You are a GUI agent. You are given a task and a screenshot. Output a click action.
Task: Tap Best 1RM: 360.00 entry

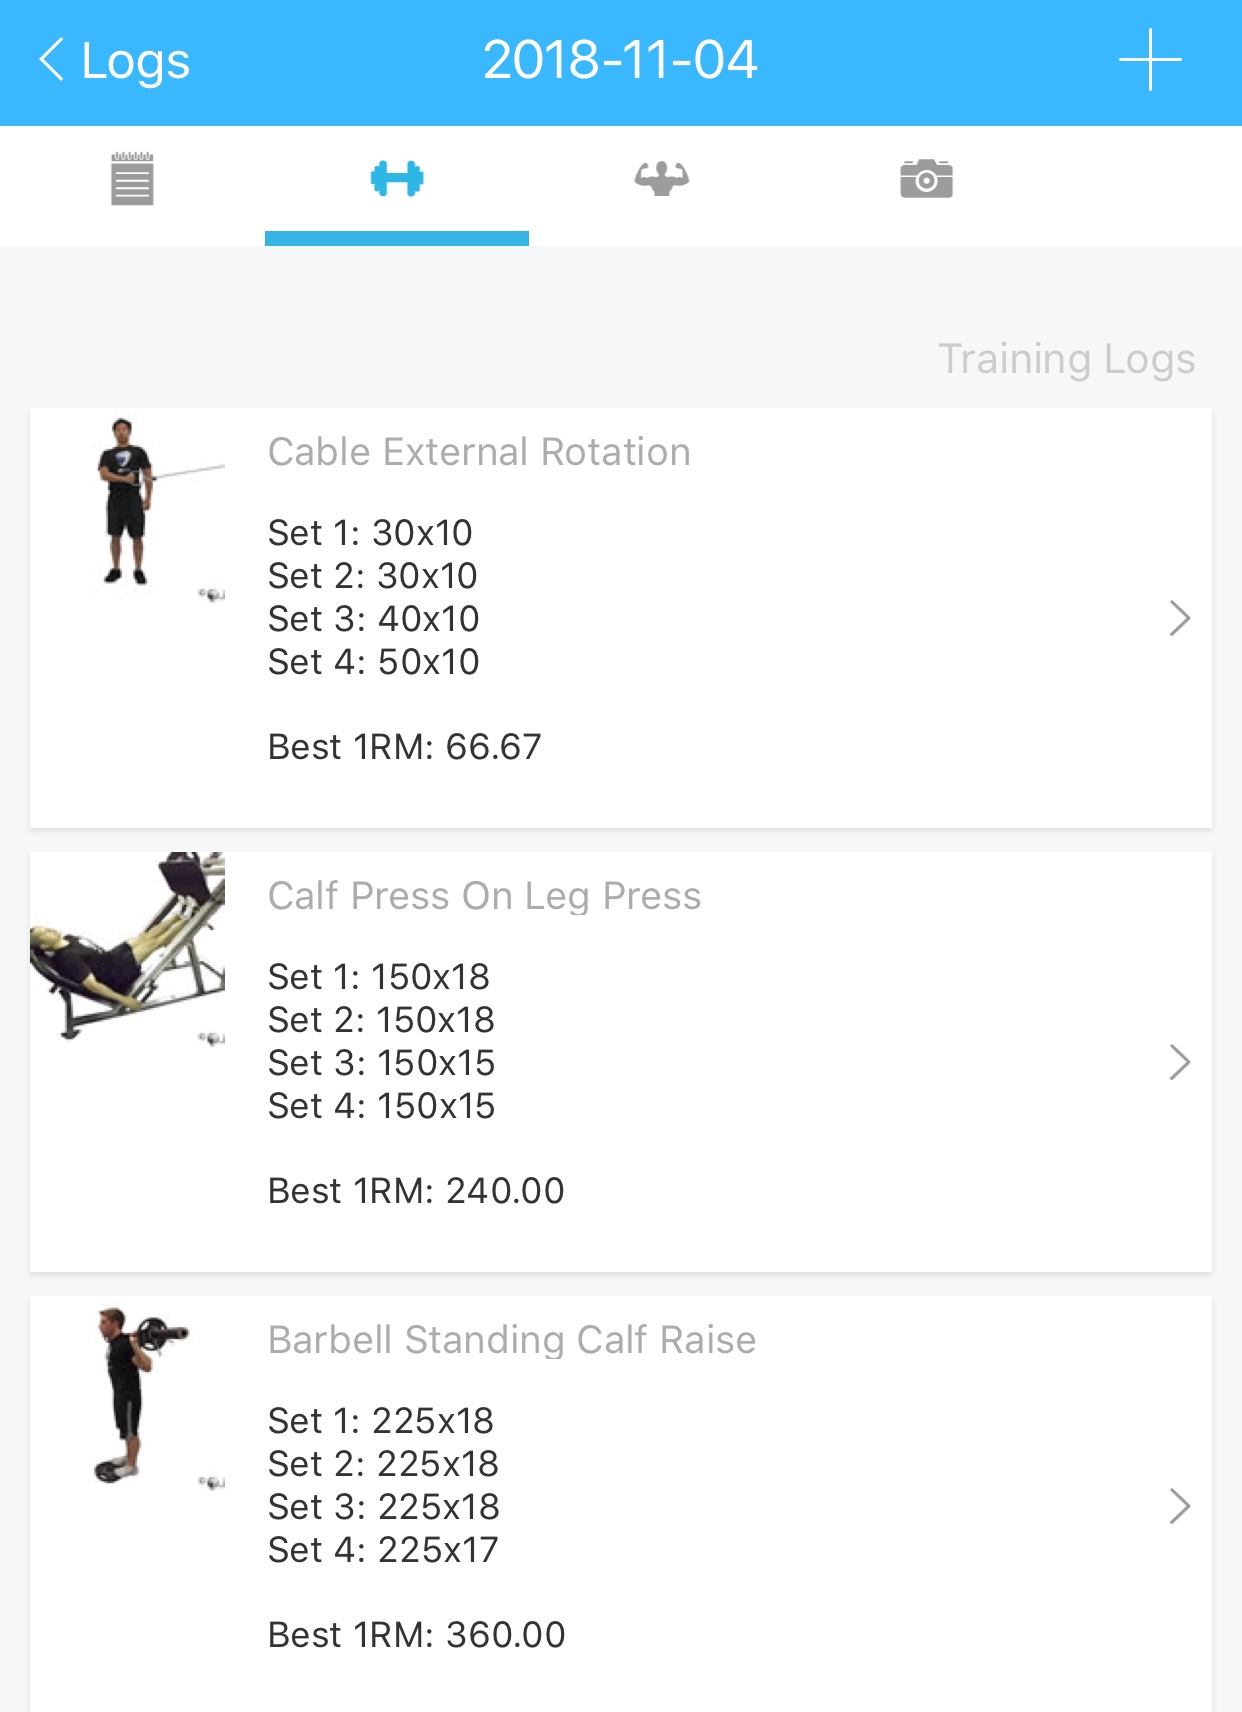click(x=416, y=1635)
